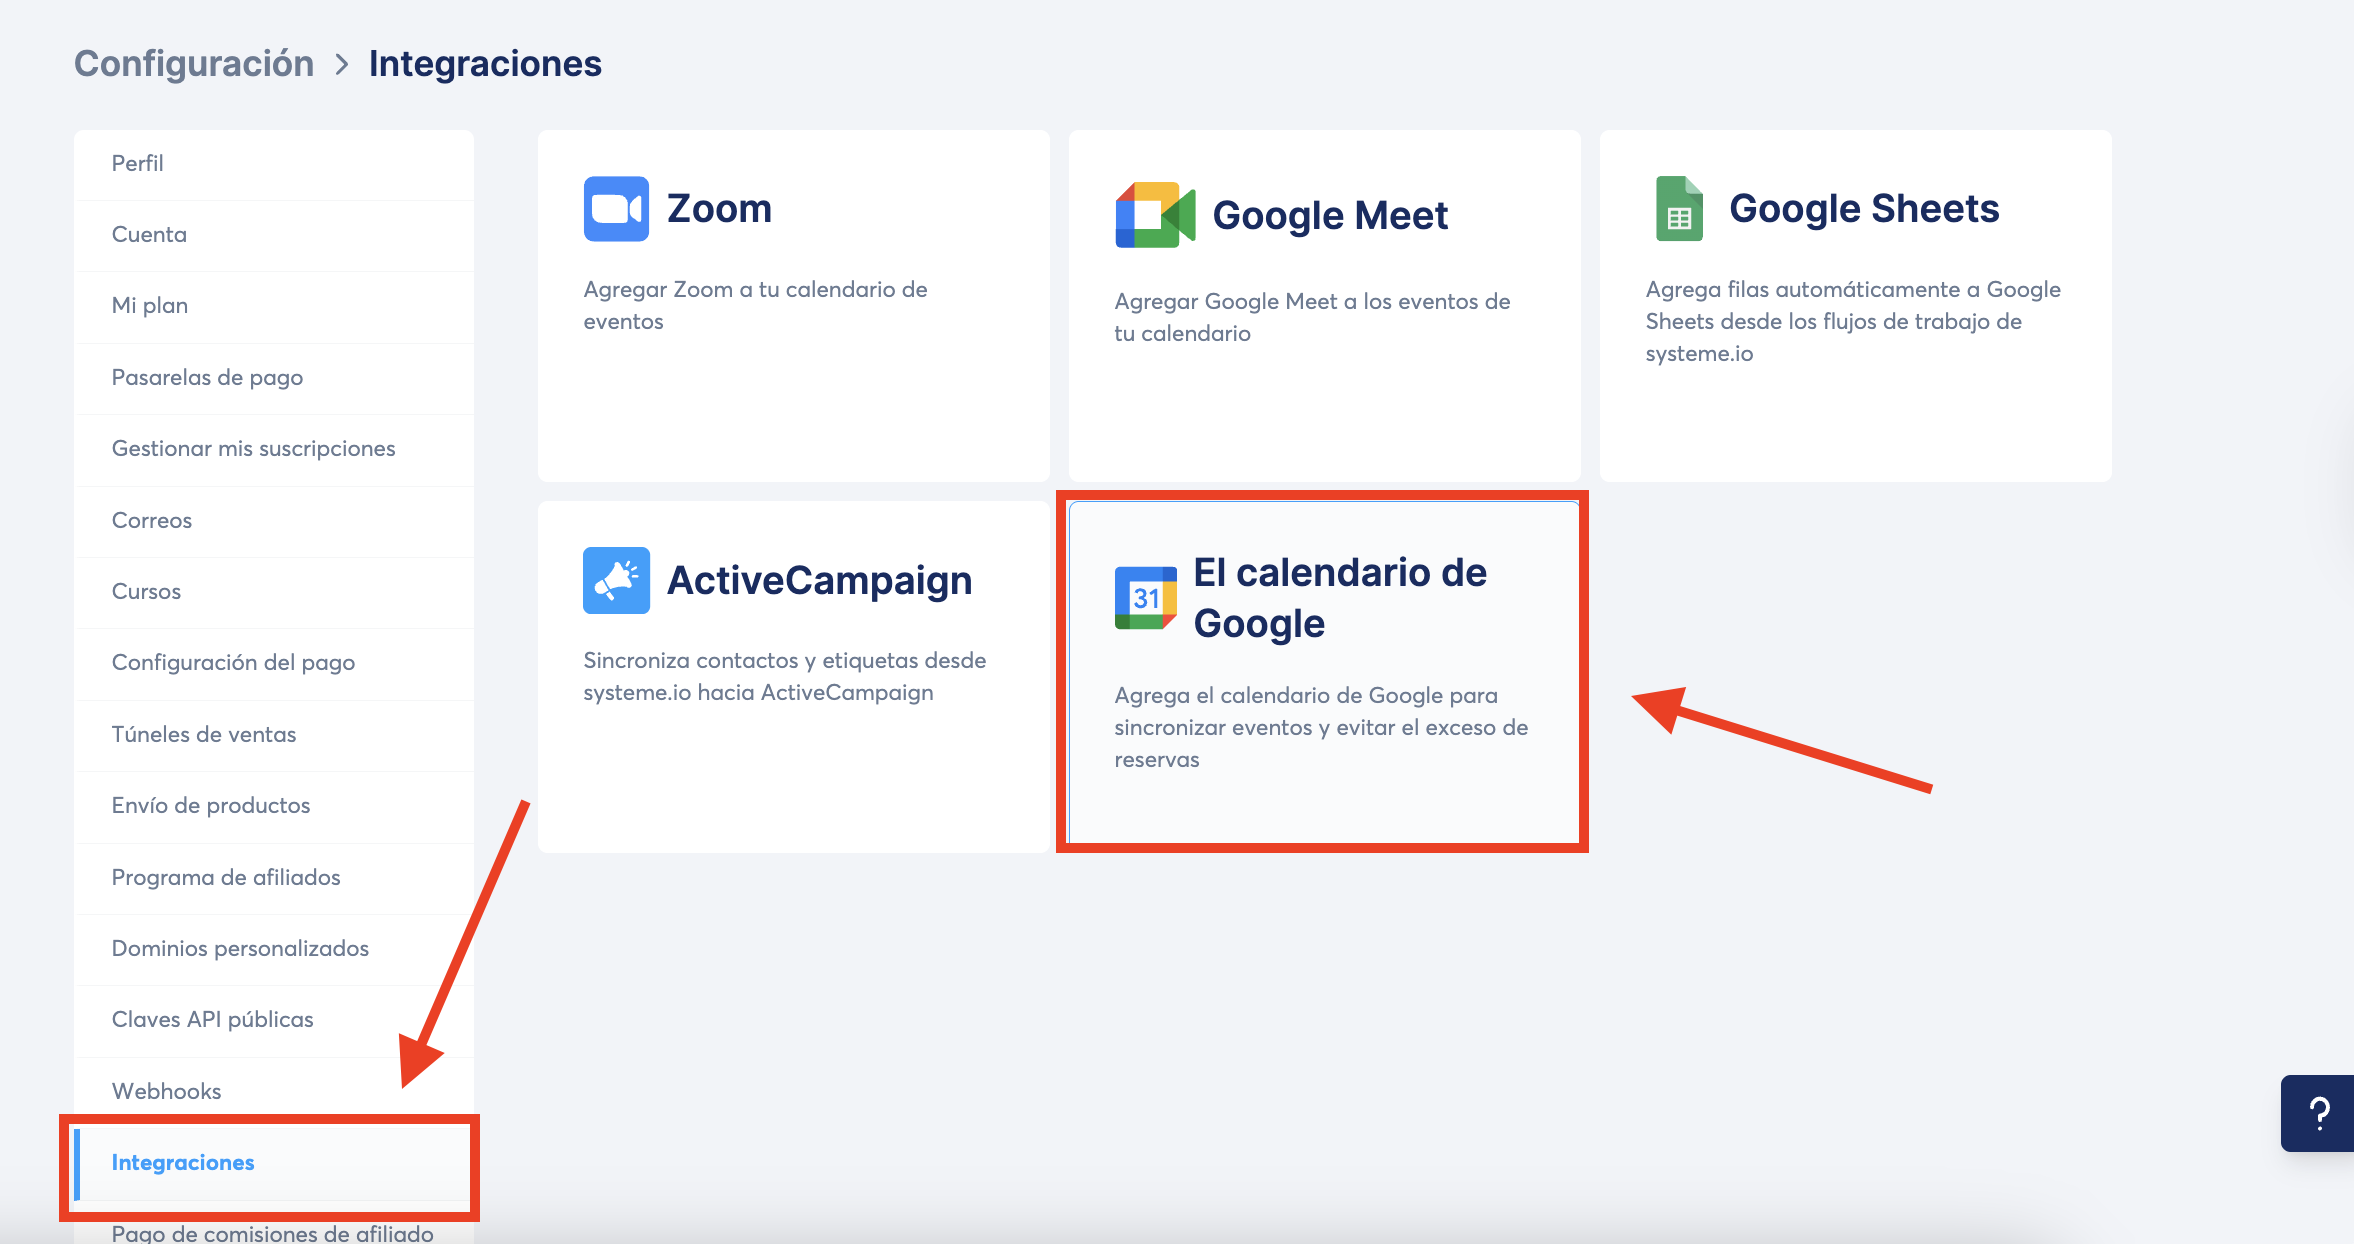Open Dominios personalizados settings

[x=274, y=948]
